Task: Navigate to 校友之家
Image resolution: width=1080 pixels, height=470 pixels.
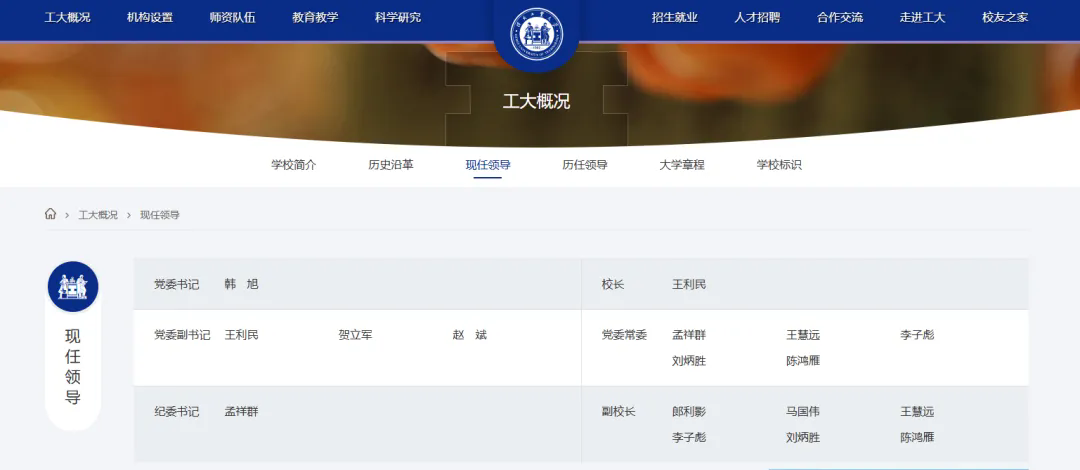Action: [x=1005, y=17]
